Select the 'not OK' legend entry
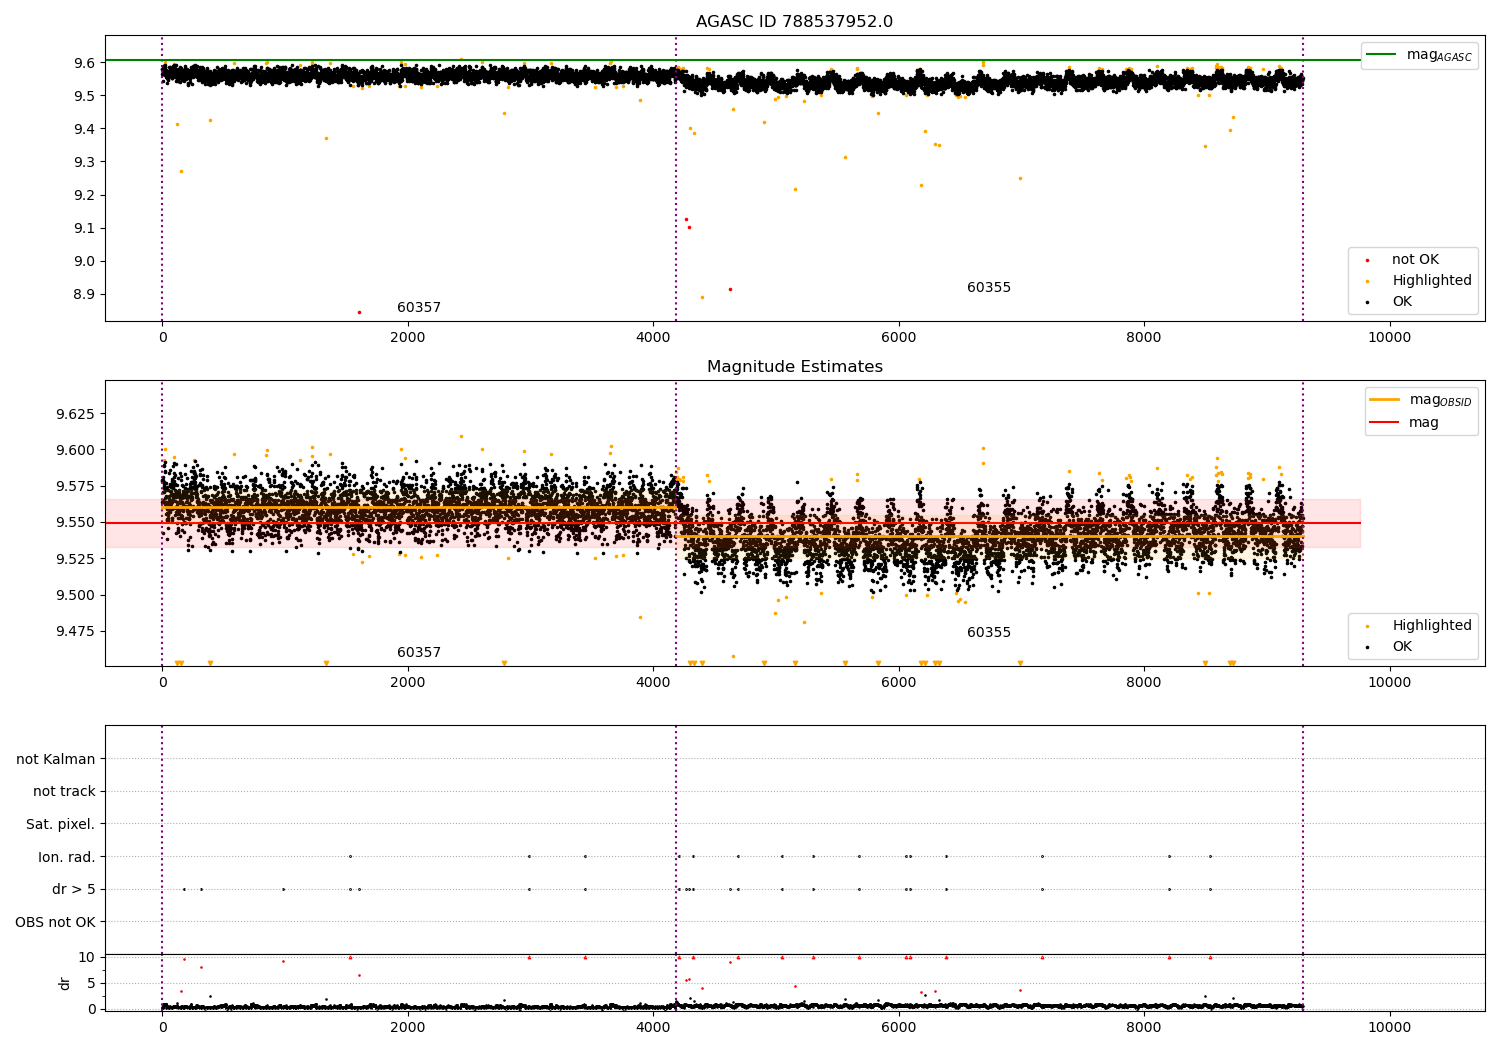Screen dimensions: 1500x1050 point(1413,260)
